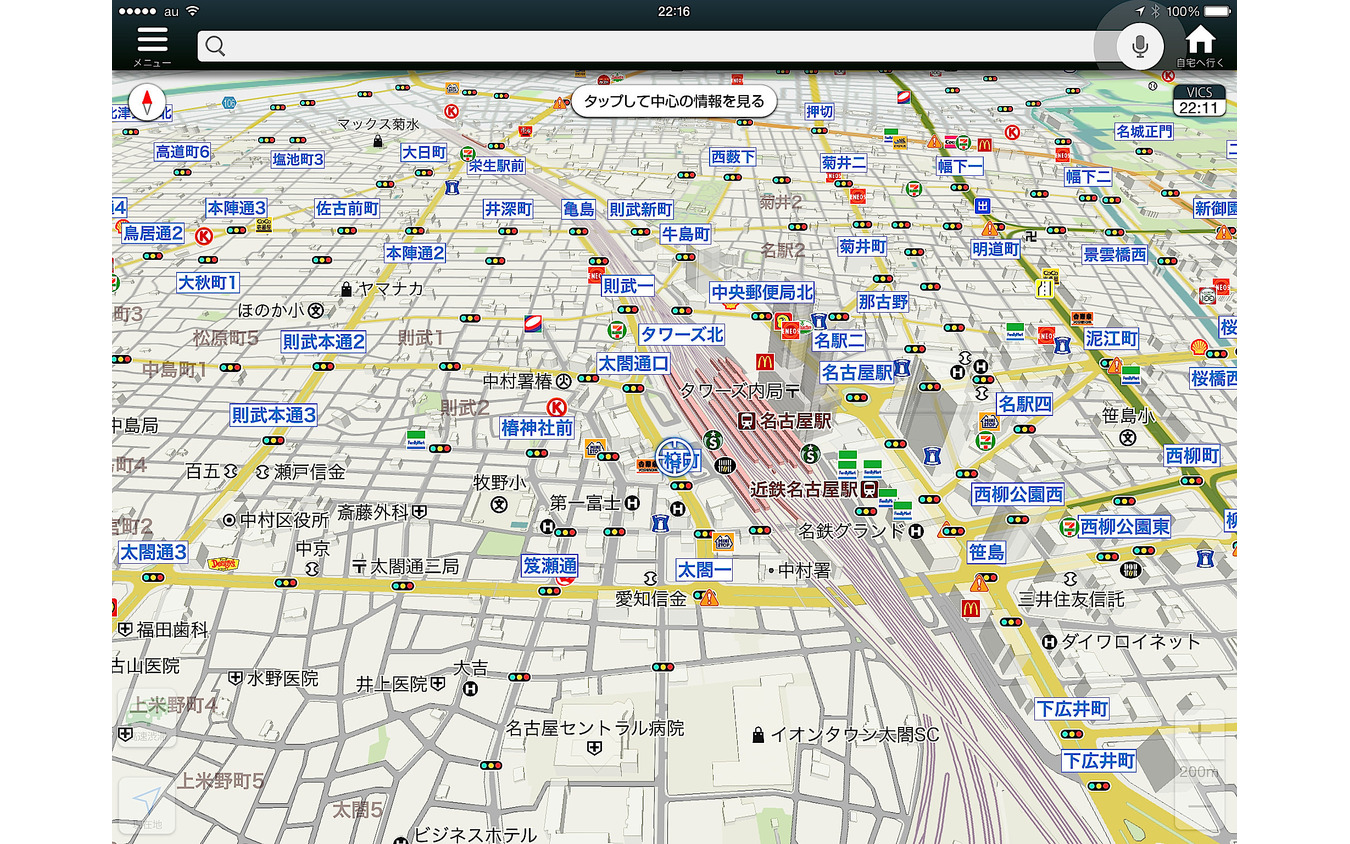Tap Denny's icon below 太閤通3

click(x=224, y=564)
